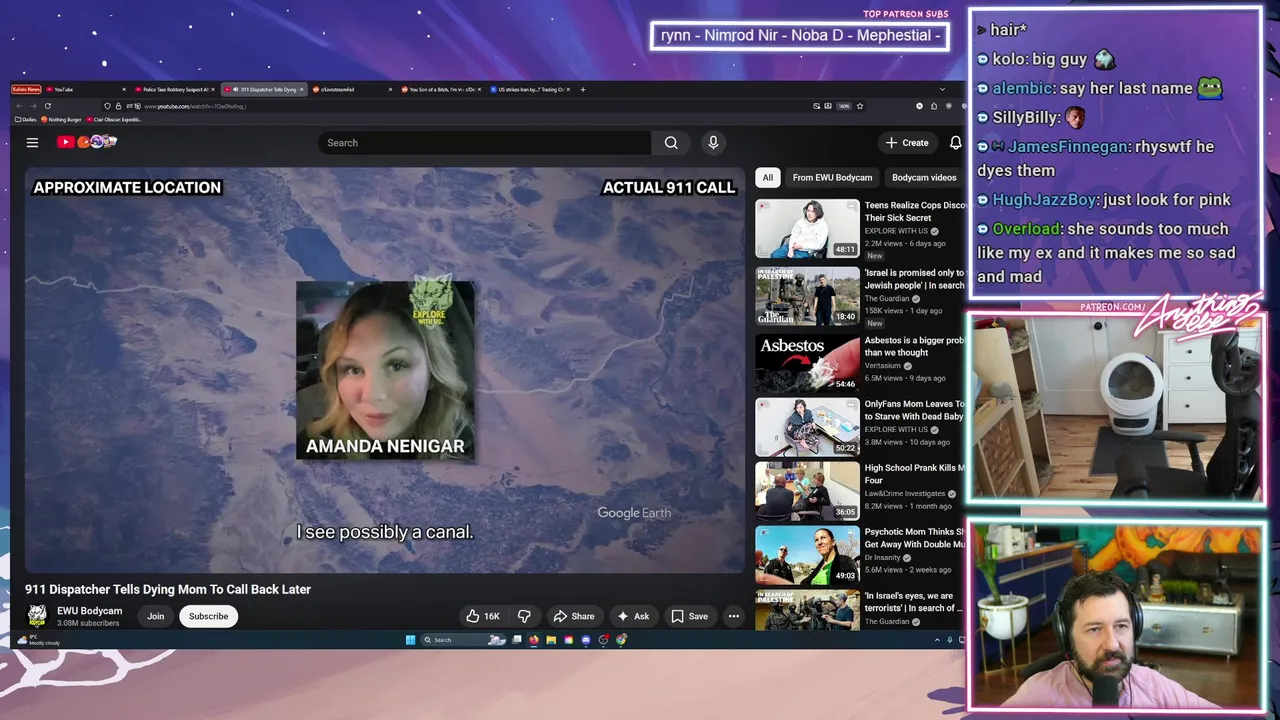
Task: Open File Explorer from the taskbar
Action: [551, 640]
